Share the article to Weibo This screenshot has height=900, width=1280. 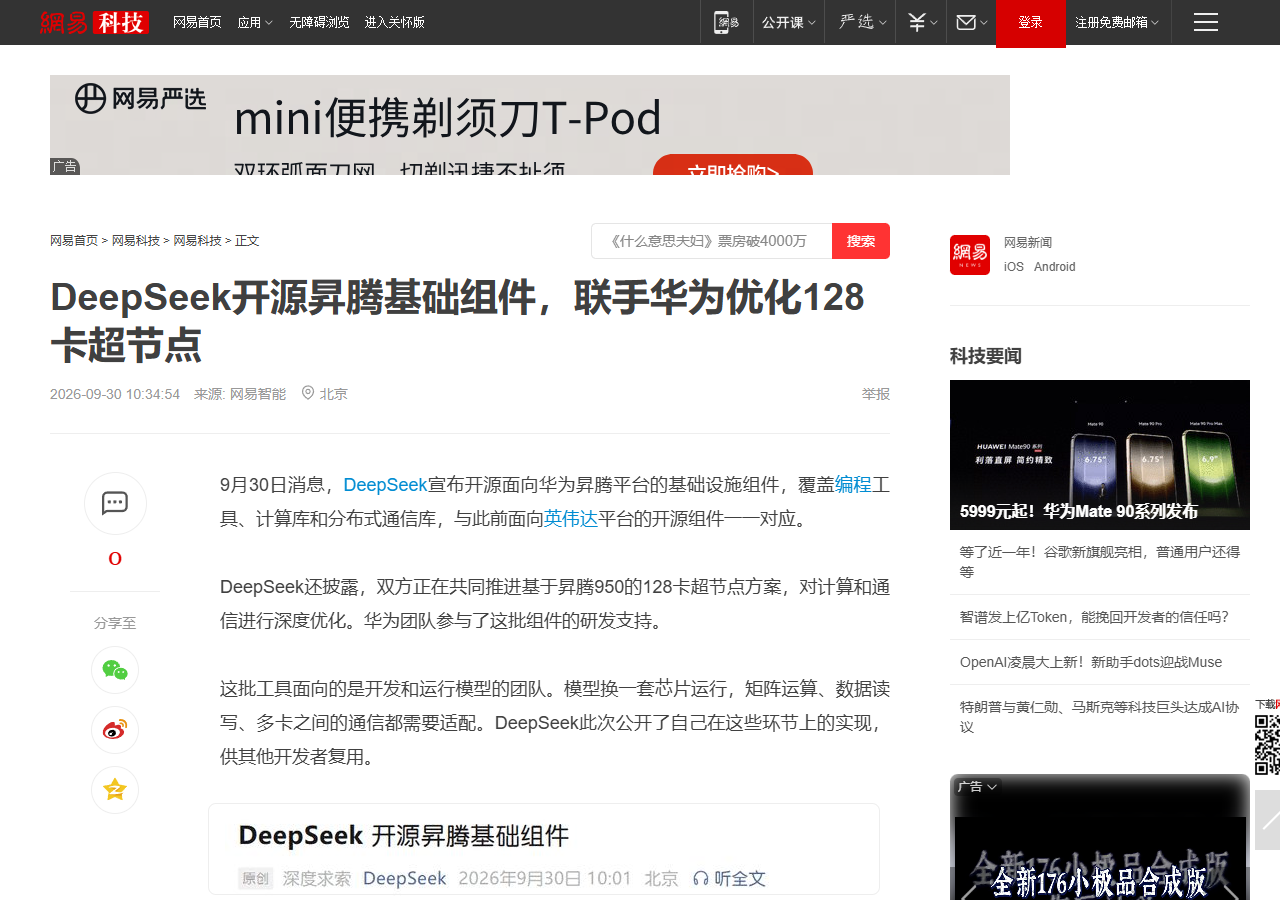[x=115, y=730]
